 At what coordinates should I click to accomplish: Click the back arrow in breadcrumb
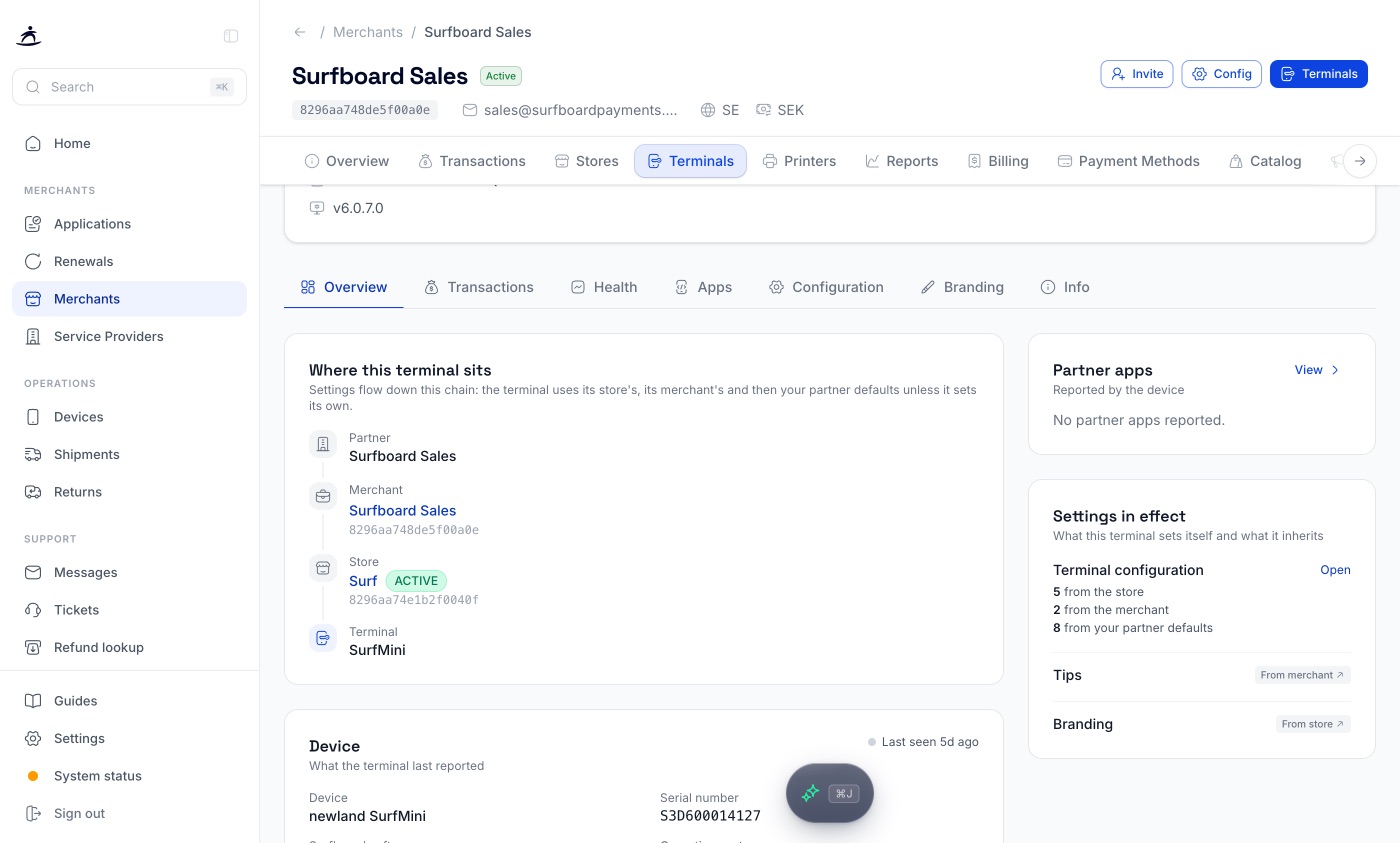299,32
